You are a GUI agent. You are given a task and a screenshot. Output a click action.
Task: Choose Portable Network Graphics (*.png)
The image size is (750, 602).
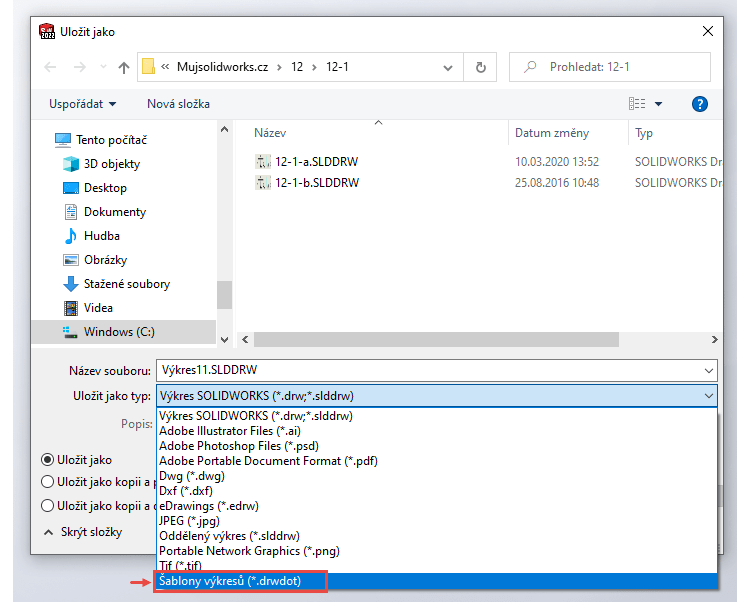pos(437,551)
